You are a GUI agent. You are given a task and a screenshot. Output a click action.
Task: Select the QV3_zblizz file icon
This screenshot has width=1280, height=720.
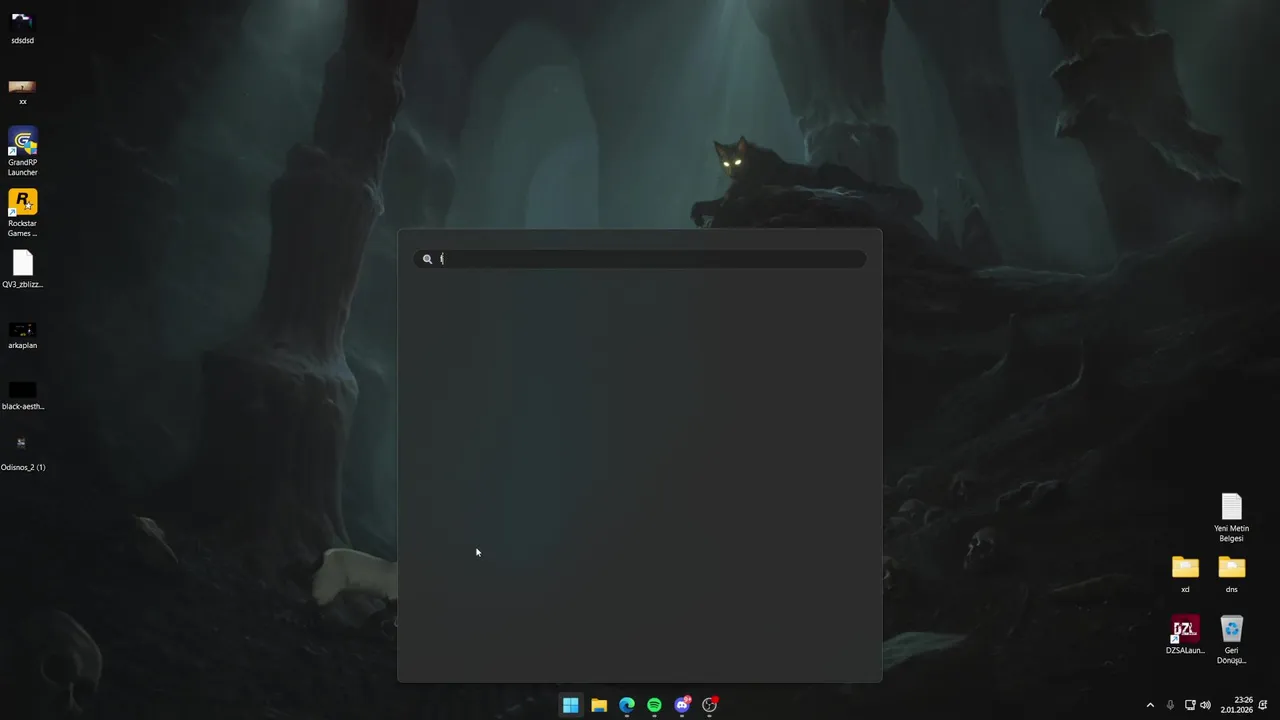(22, 270)
